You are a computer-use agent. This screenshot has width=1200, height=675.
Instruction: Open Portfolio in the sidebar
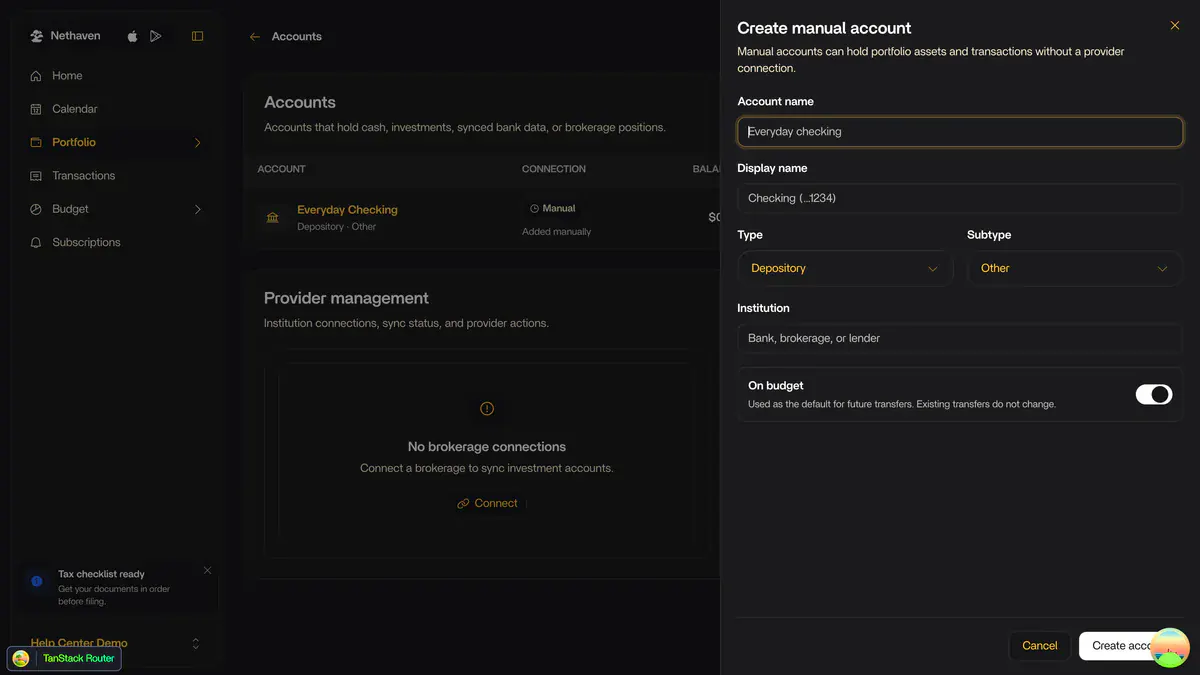[x=115, y=142]
